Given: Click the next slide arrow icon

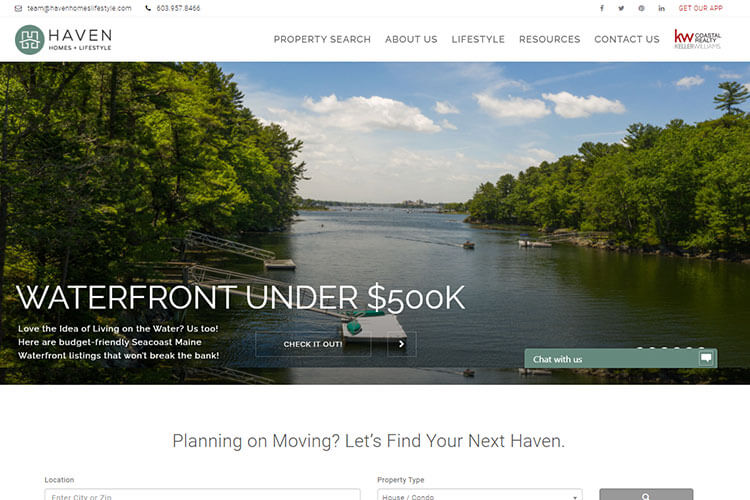Looking at the screenshot, I should (x=401, y=344).
